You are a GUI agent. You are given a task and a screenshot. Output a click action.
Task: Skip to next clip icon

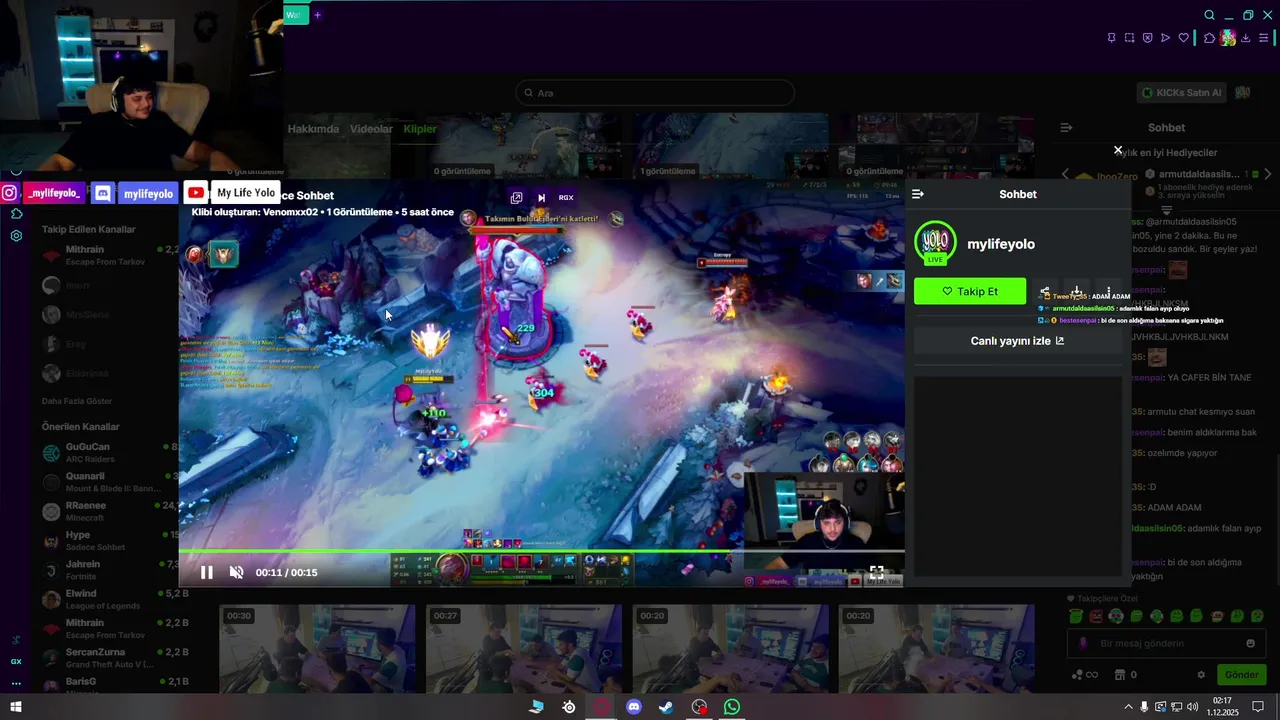pos(541,198)
